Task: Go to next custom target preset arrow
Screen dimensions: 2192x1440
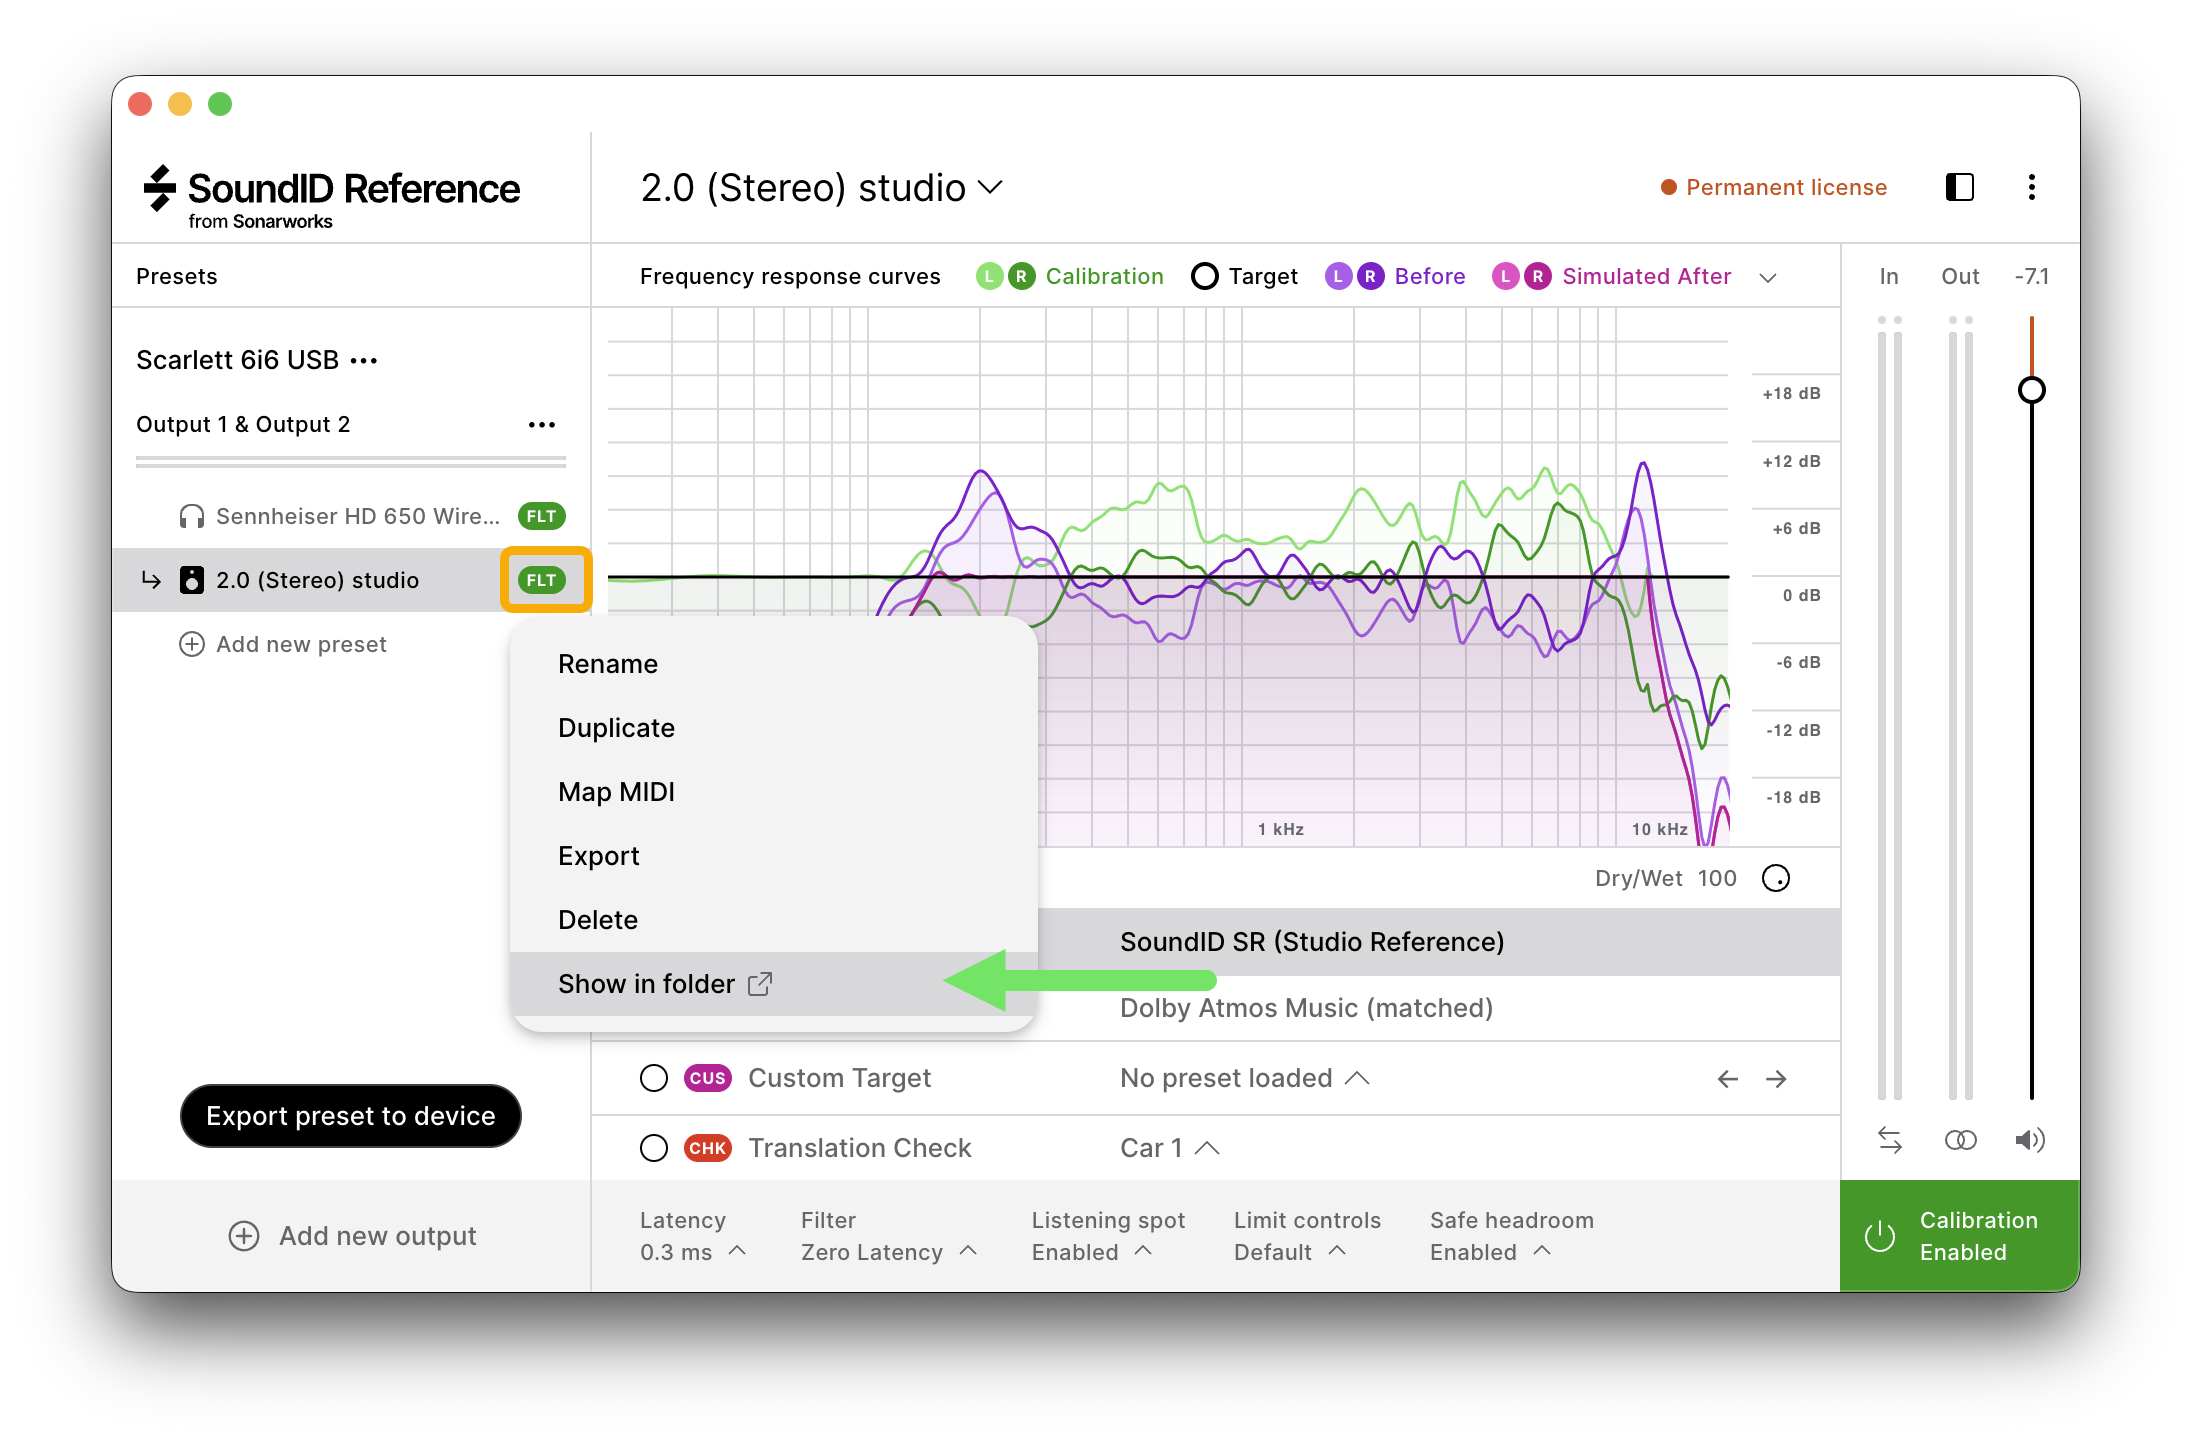Action: pos(1776,1078)
